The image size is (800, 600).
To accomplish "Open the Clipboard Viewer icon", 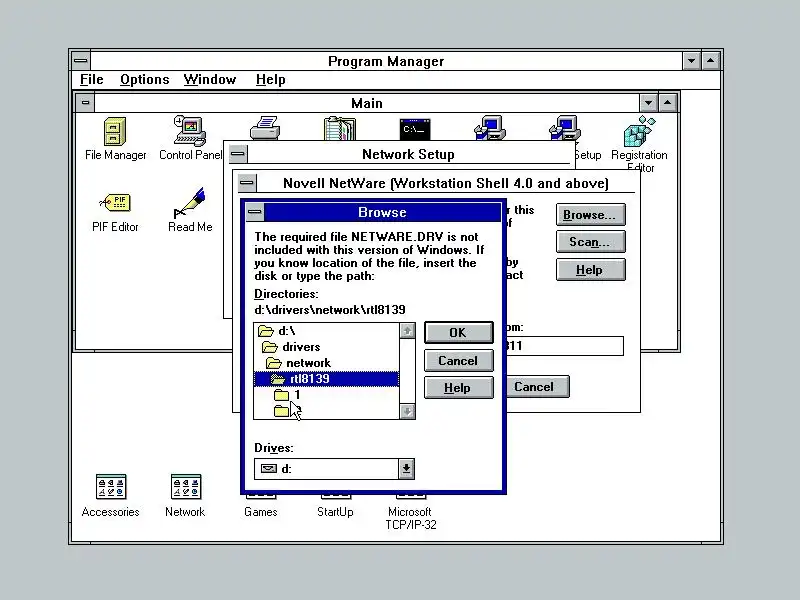I will 340,128.
